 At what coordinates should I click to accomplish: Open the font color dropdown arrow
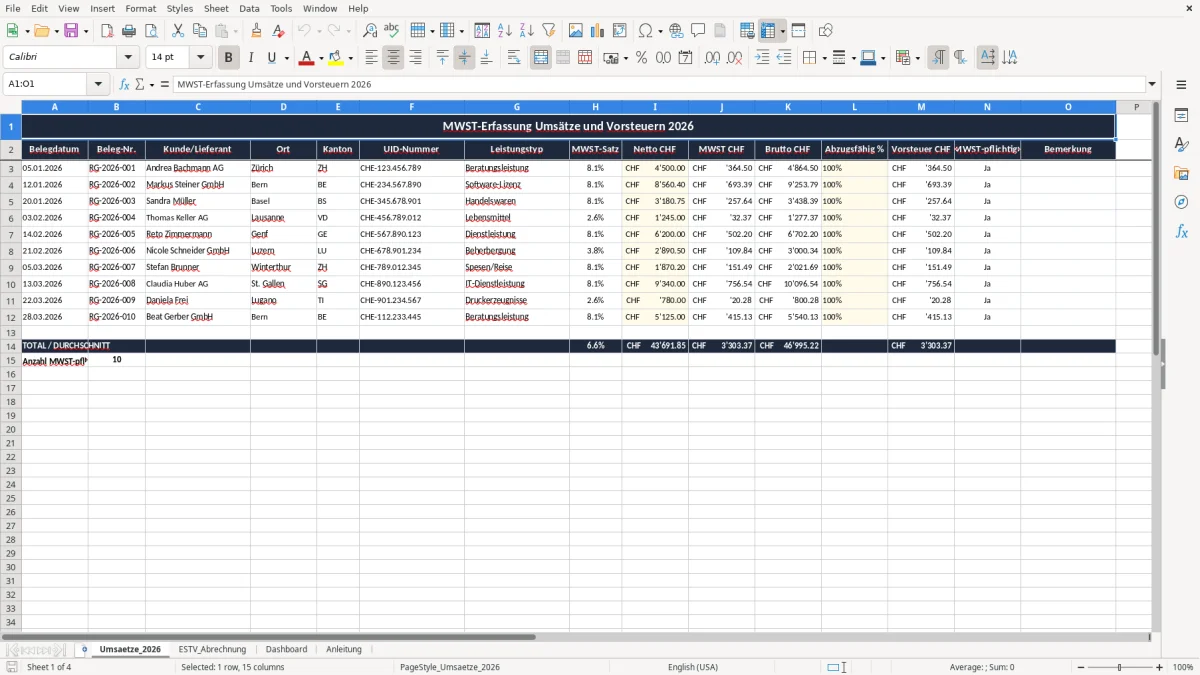coord(320,58)
